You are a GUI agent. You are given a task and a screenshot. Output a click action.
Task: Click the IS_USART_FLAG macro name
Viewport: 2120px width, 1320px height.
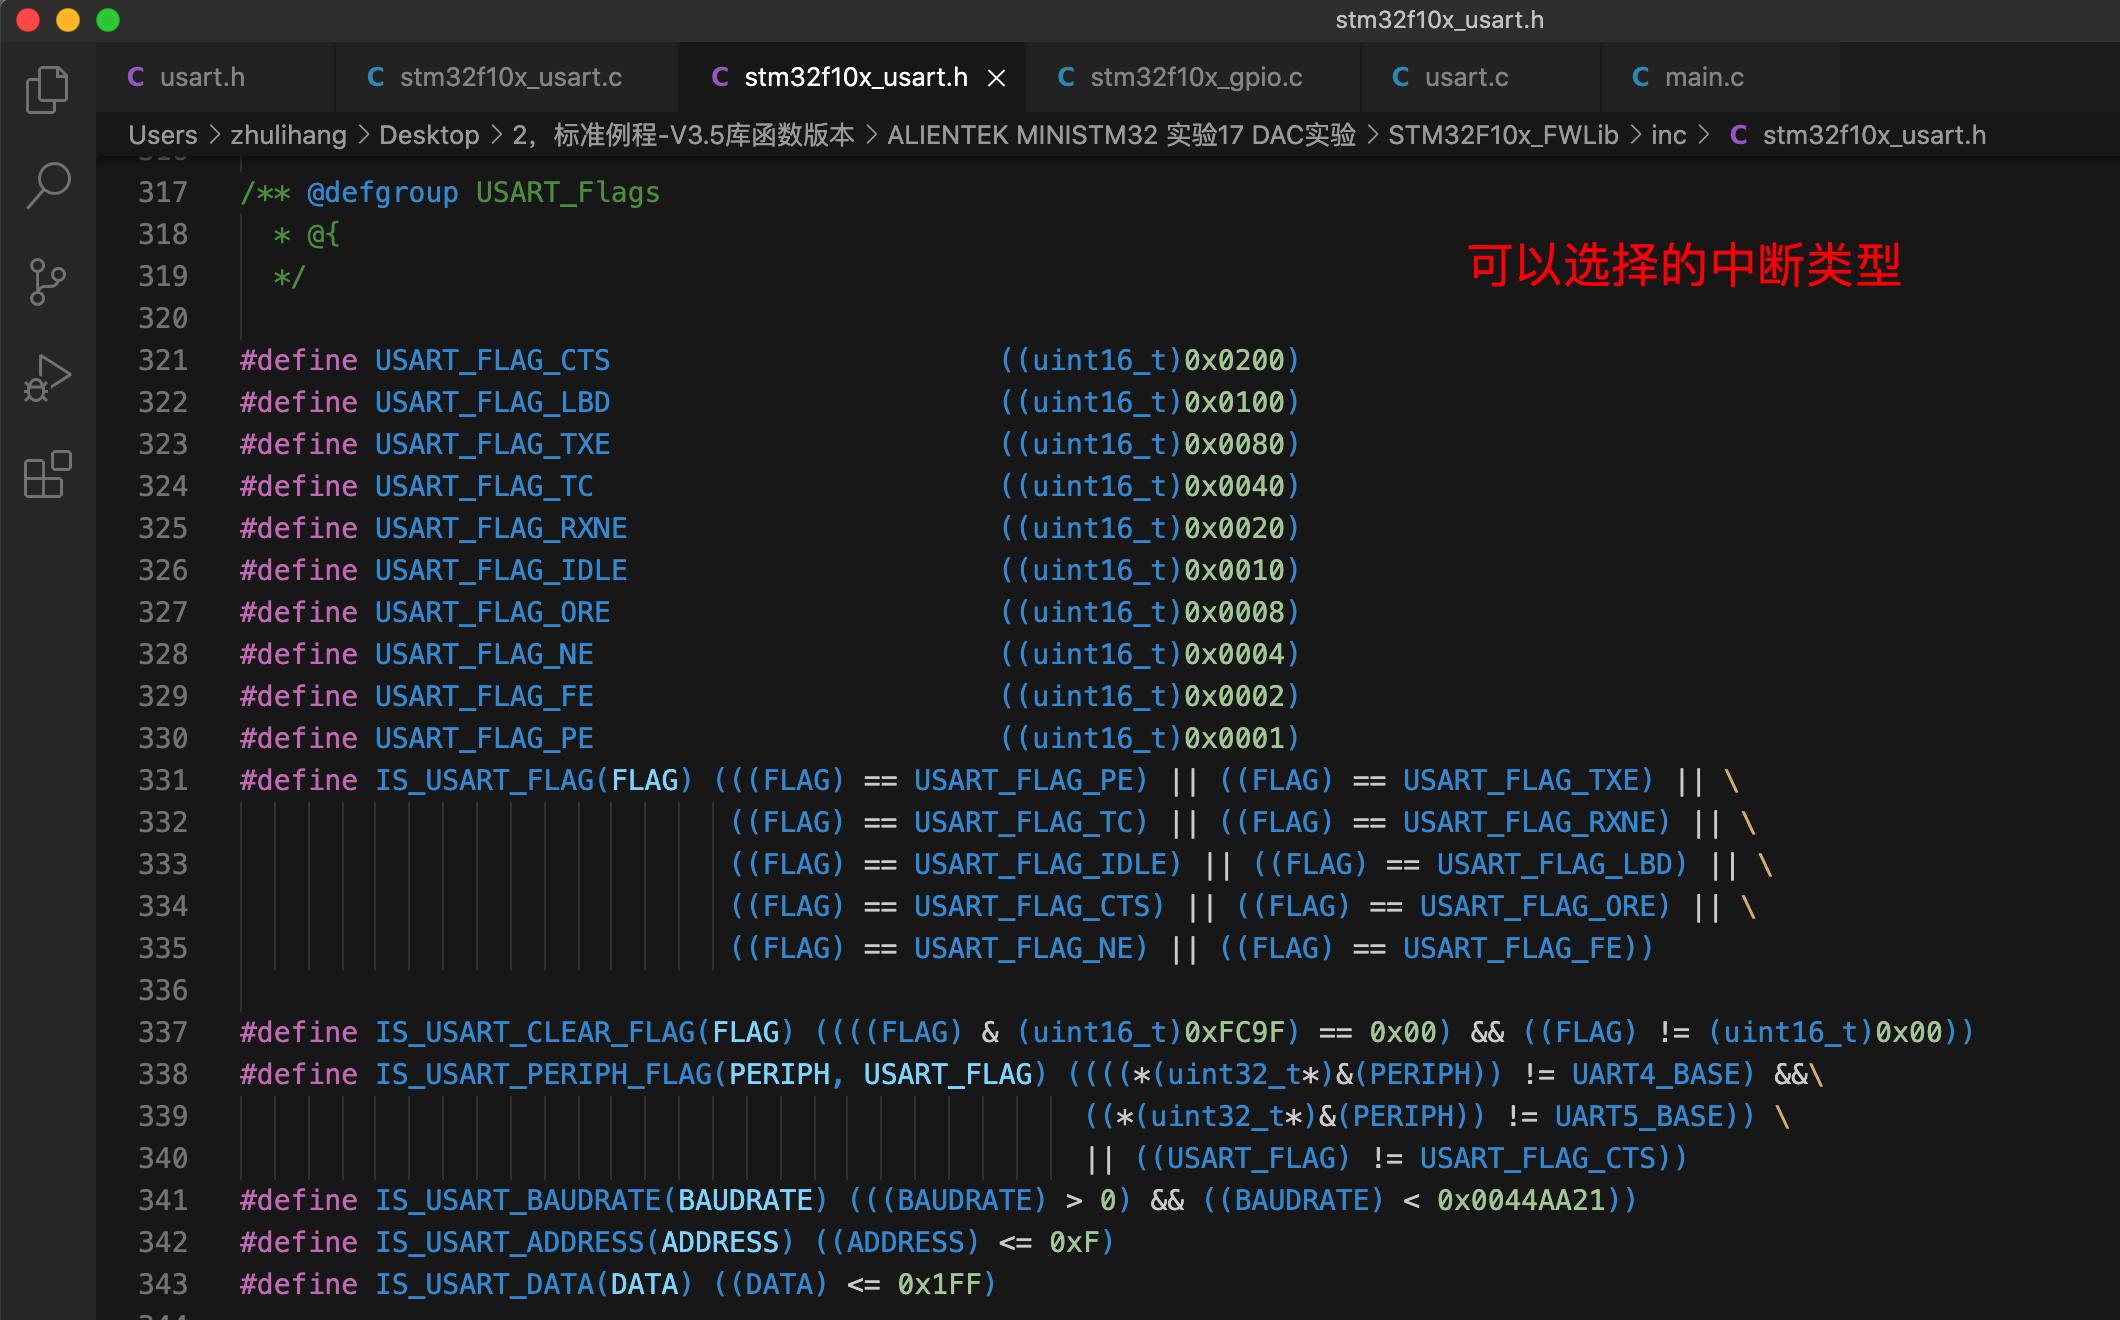[x=484, y=780]
